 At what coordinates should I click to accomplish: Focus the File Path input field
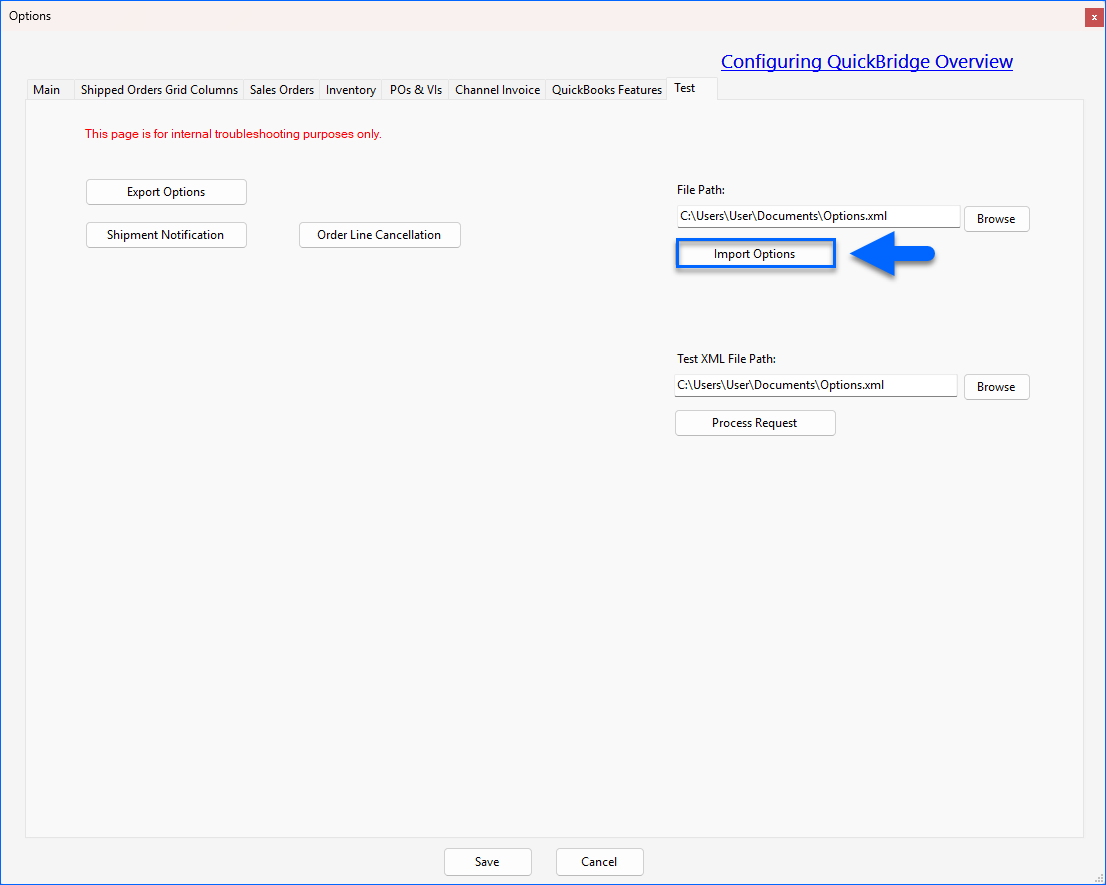tap(818, 216)
